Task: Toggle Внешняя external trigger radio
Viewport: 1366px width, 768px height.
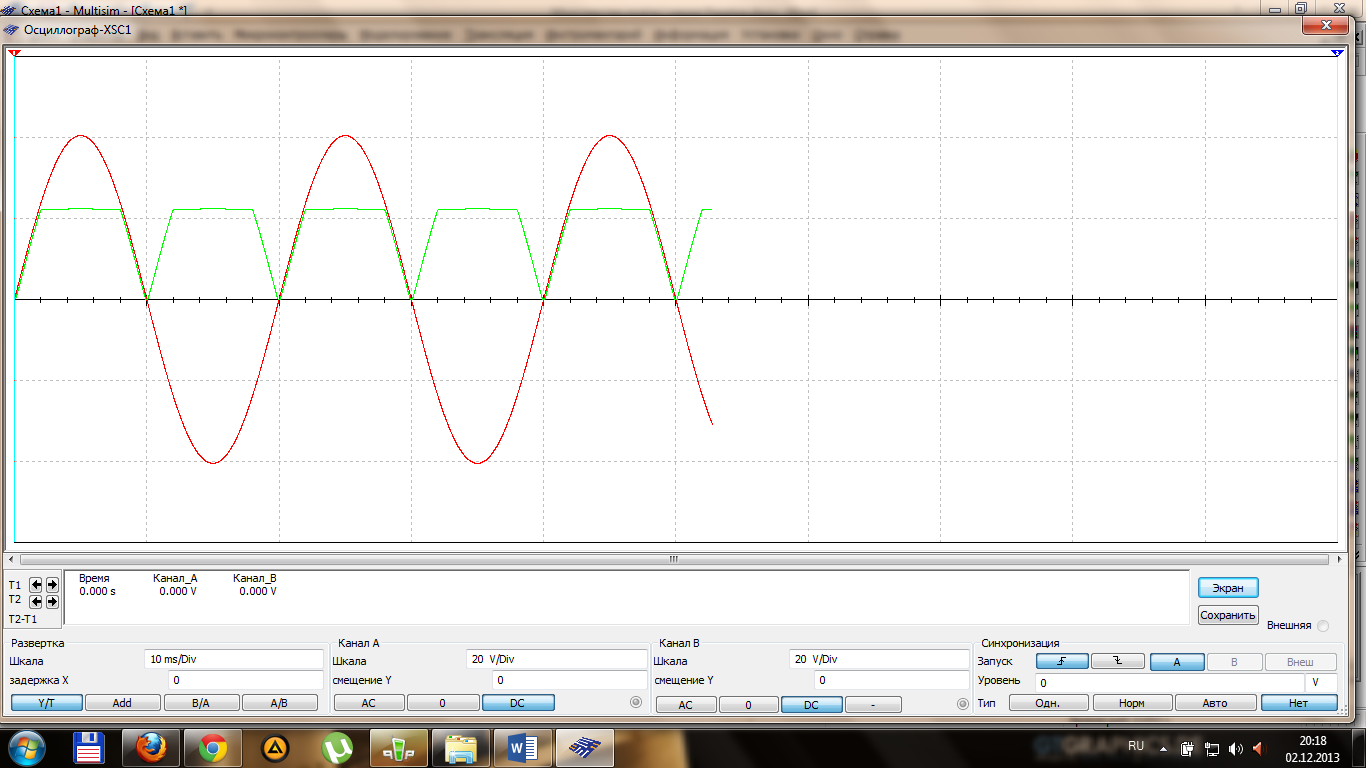Action: click(1323, 626)
